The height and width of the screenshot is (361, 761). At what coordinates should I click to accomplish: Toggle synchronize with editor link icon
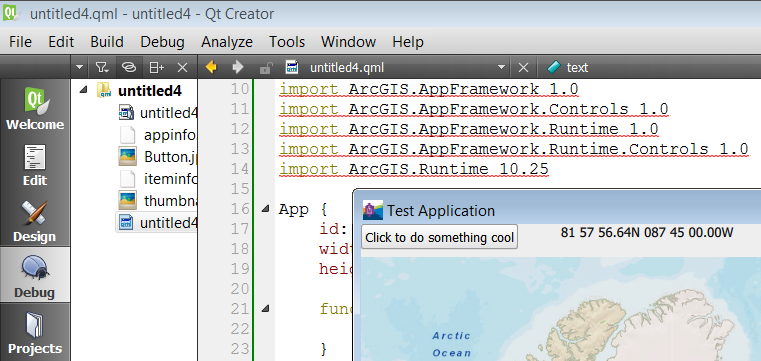tap(128, 67)
